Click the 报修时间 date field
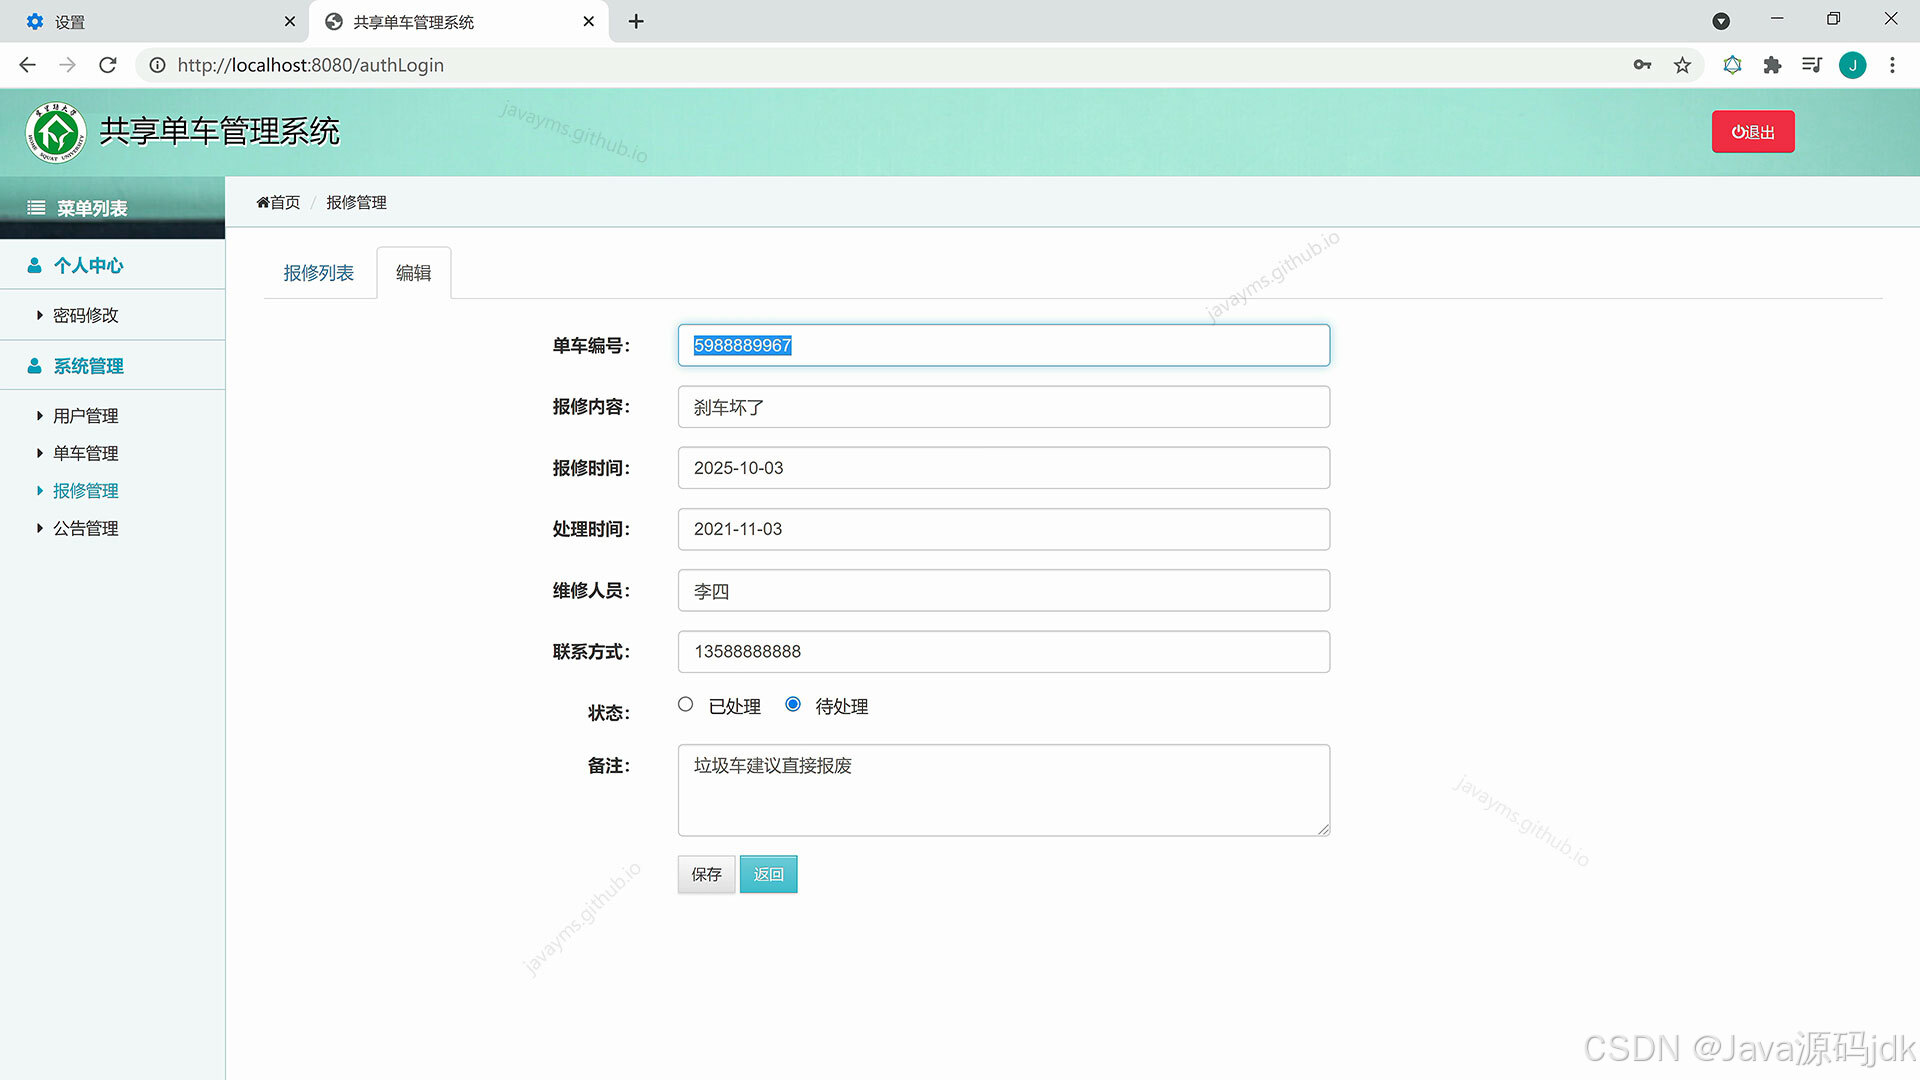 pyautogui.click(x=1003, y=468)
